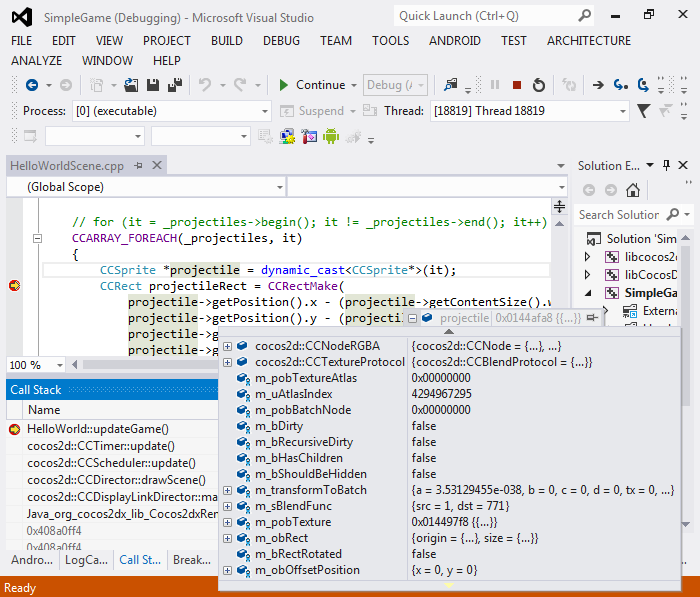Collapse the projectile data tip node

412,318
